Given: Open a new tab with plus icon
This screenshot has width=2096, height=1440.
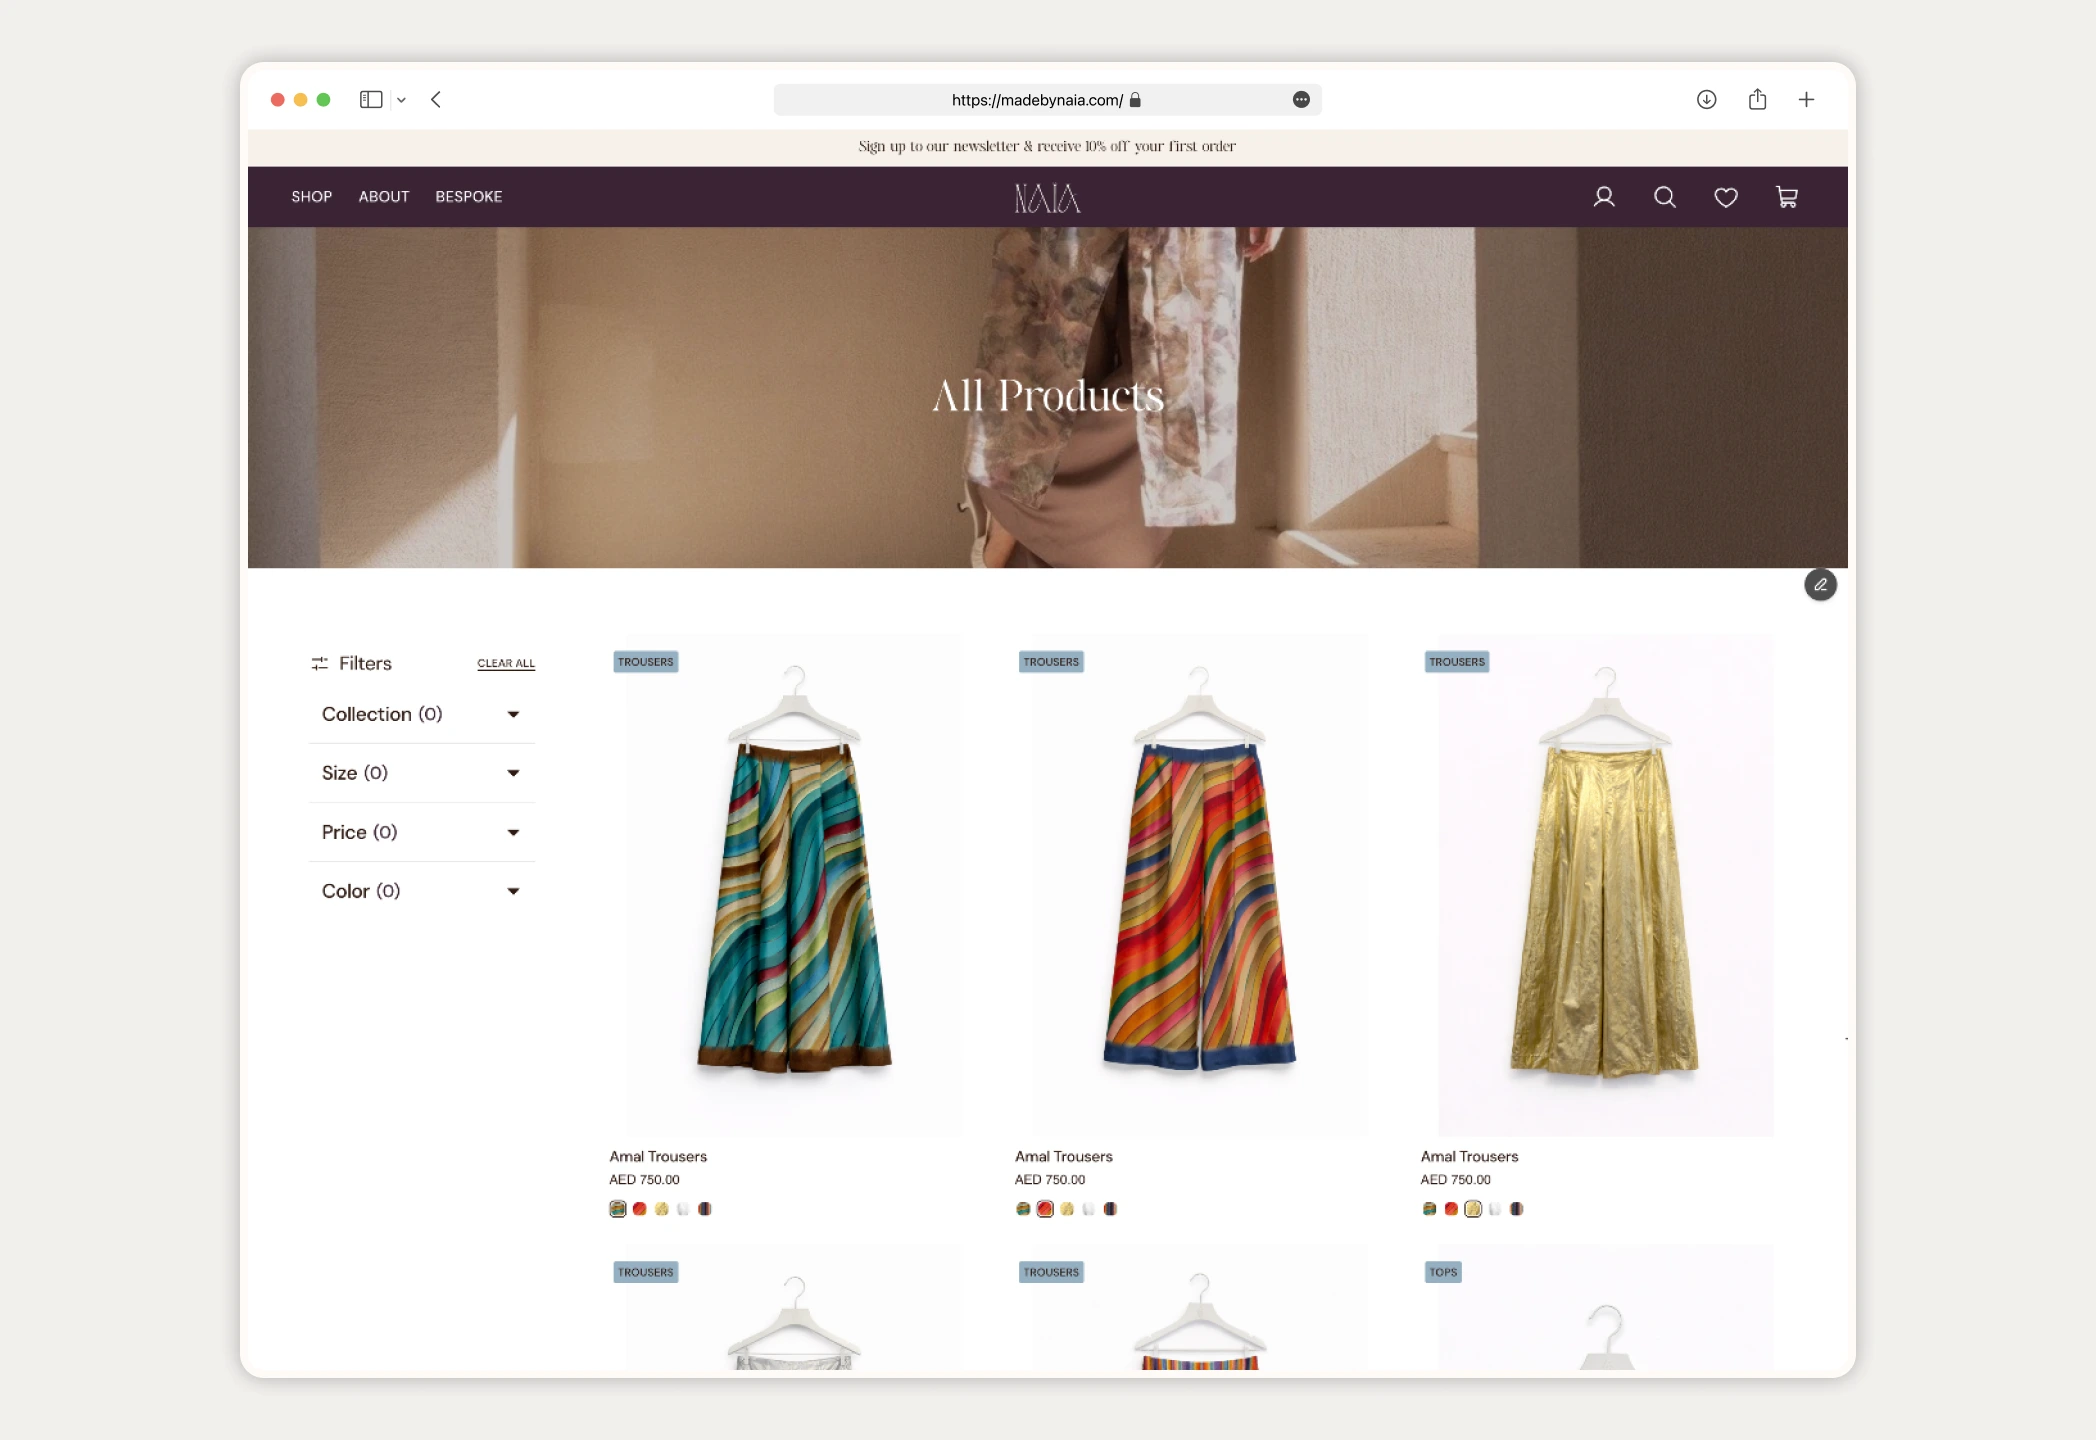Looking at the screenshot, I should tap(1806, 99).
